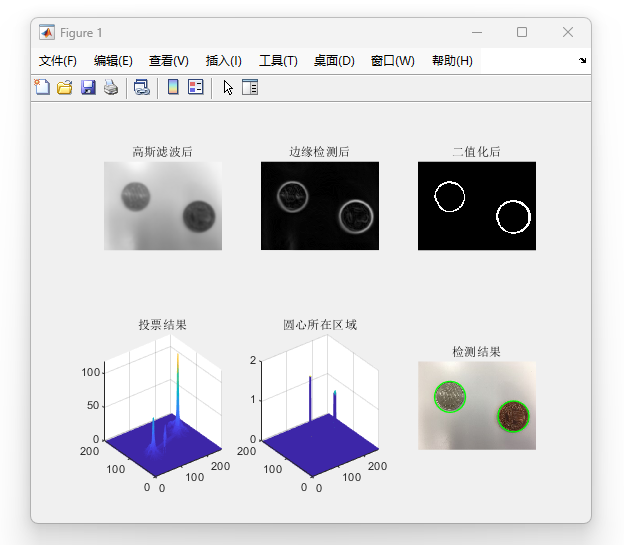Click the New Figure icon
This screenshot has height=545, width=624.
pyautogui.click(x=42, y=88)
